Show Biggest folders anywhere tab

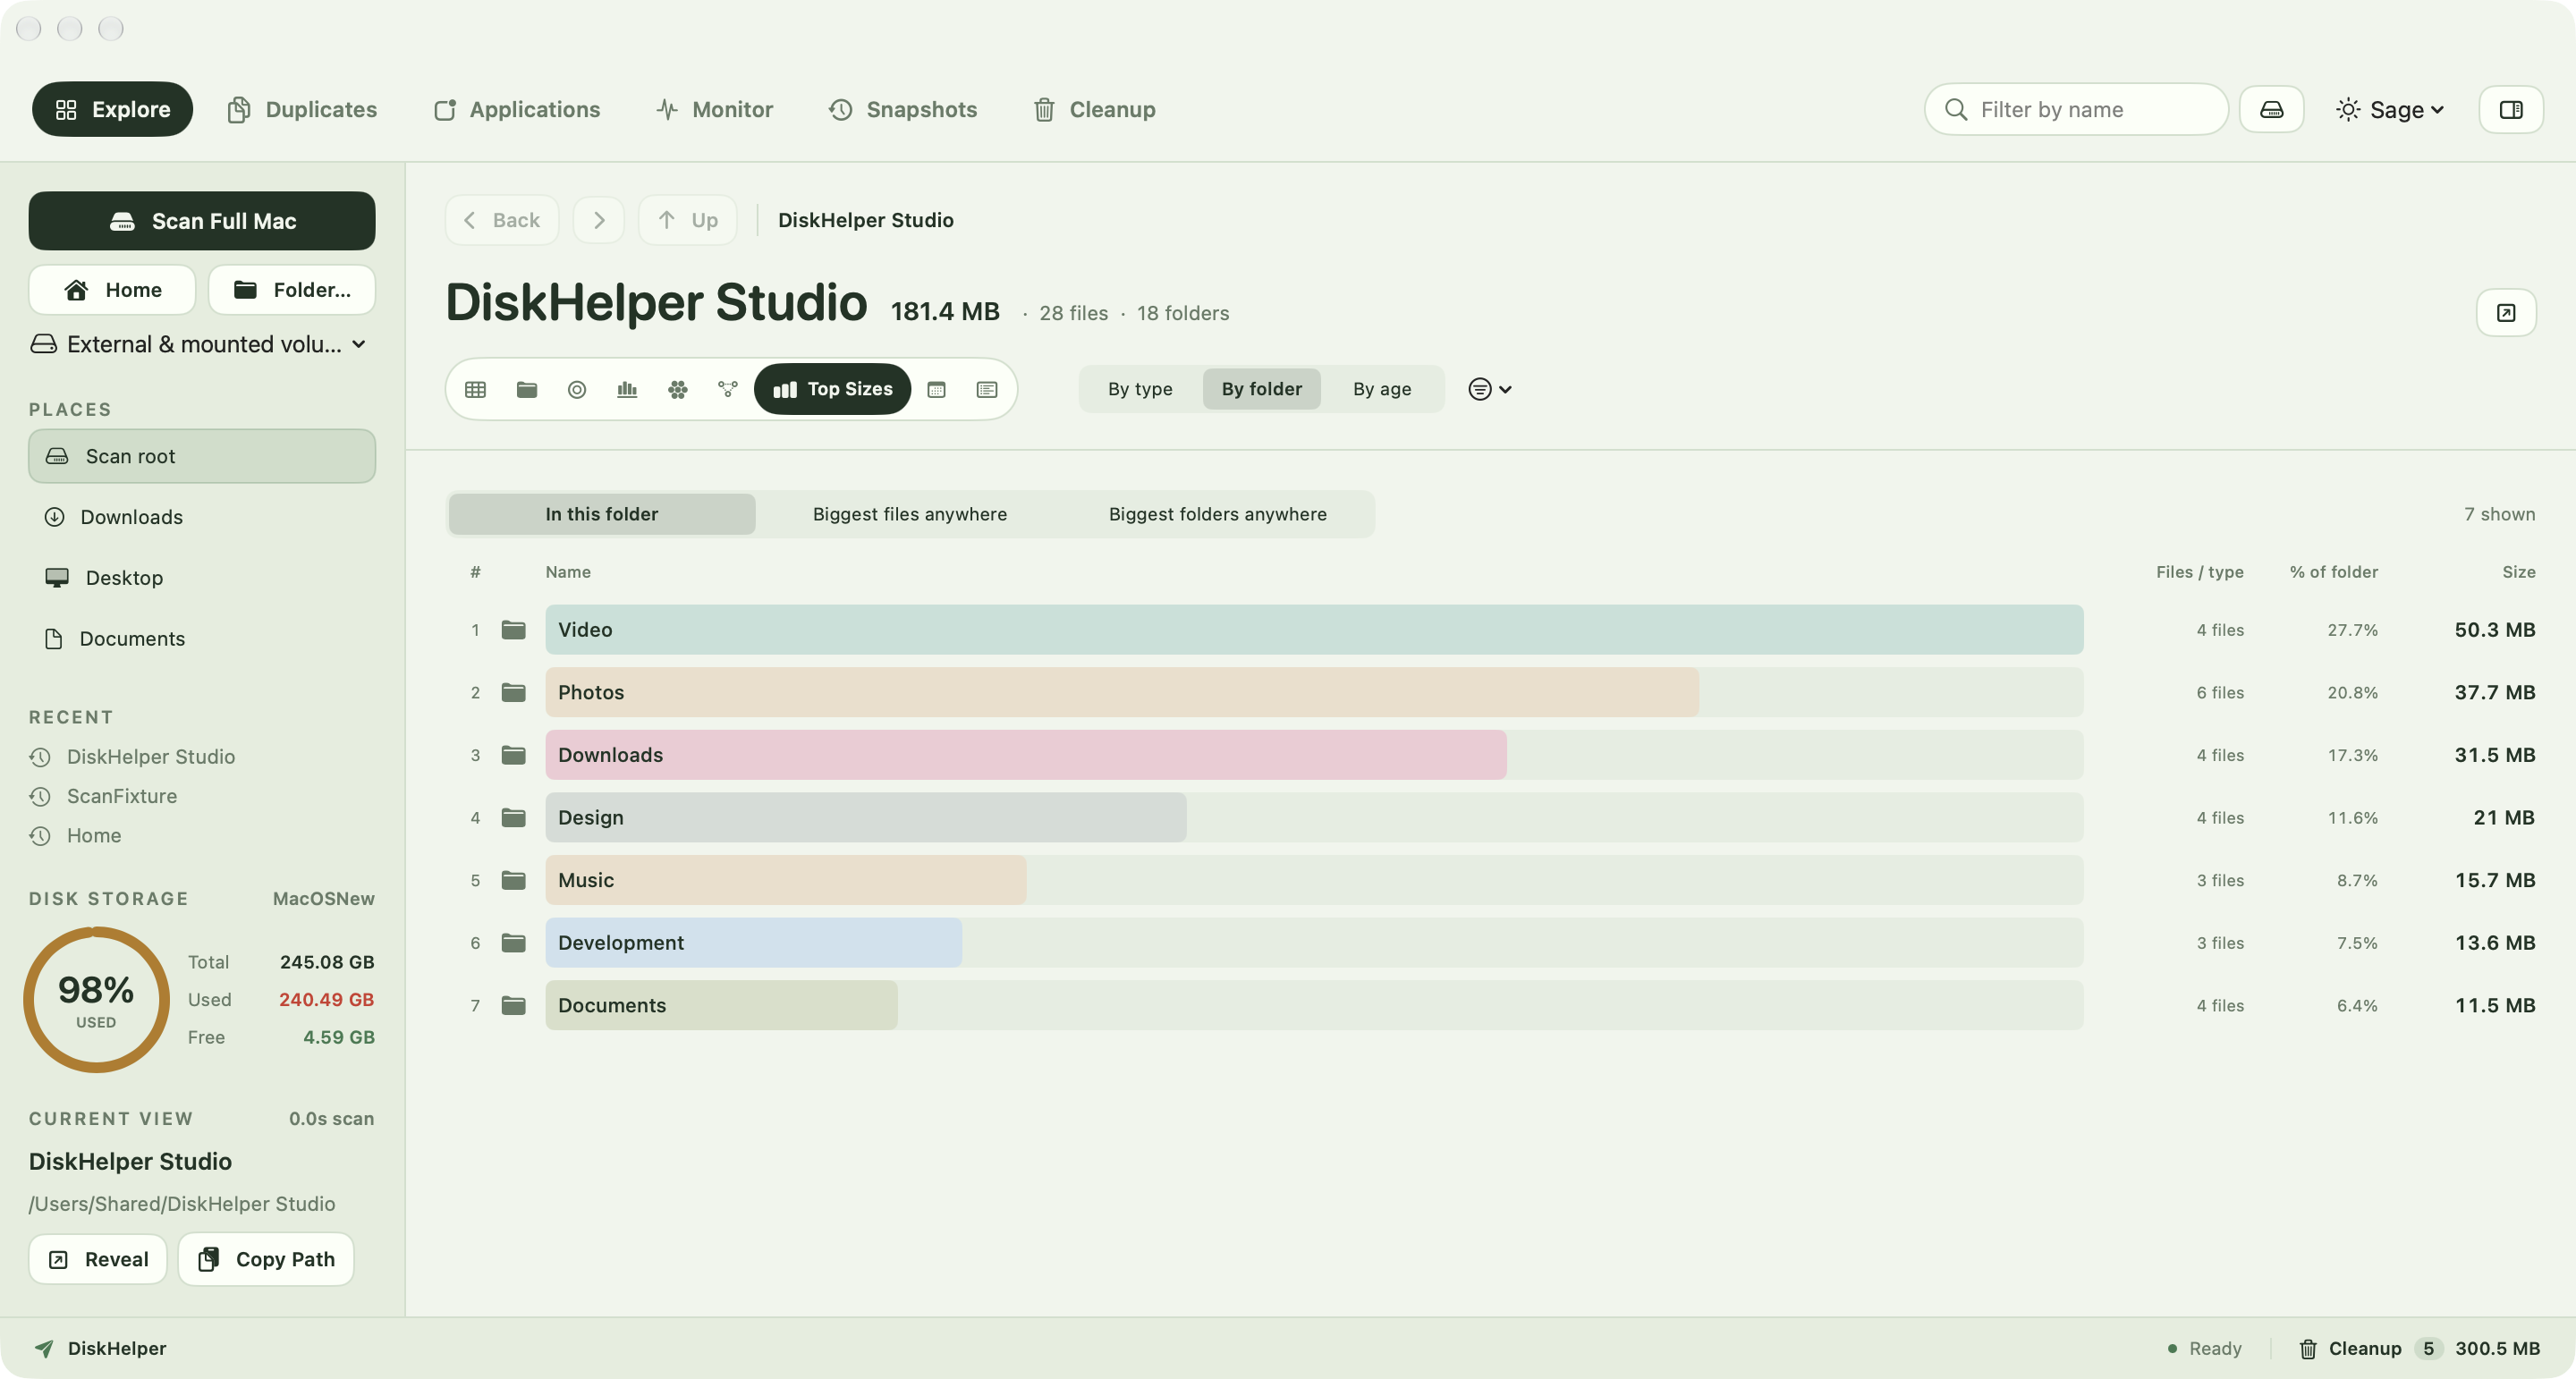[1217, 514]
